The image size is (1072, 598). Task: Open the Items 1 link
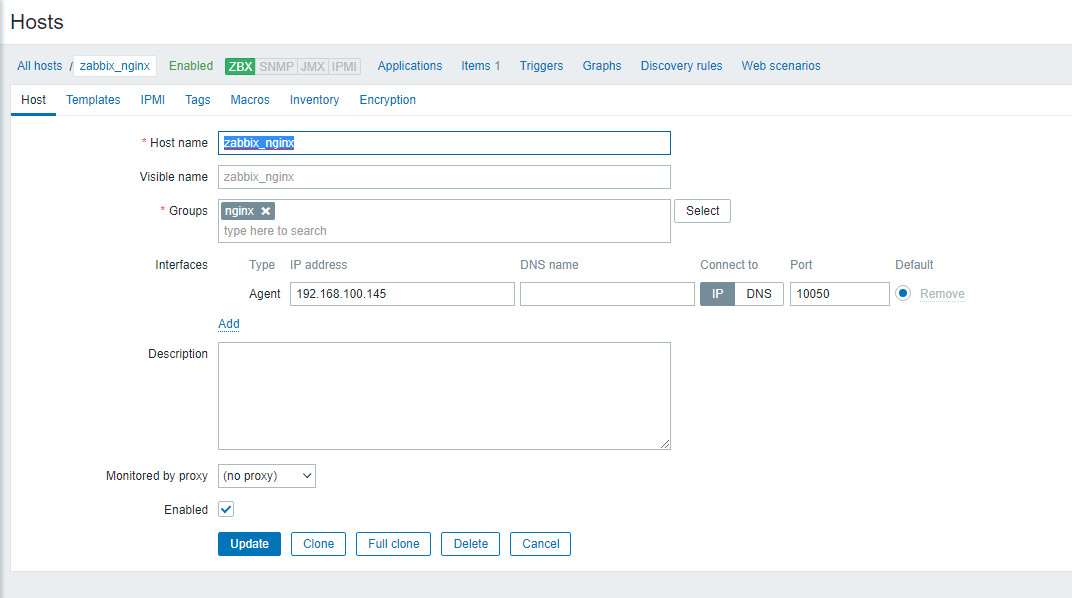coord(480,66)
